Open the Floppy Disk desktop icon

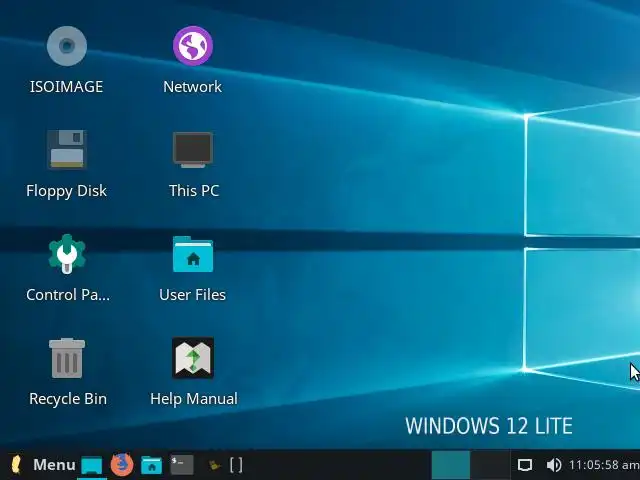click(67, 150)
